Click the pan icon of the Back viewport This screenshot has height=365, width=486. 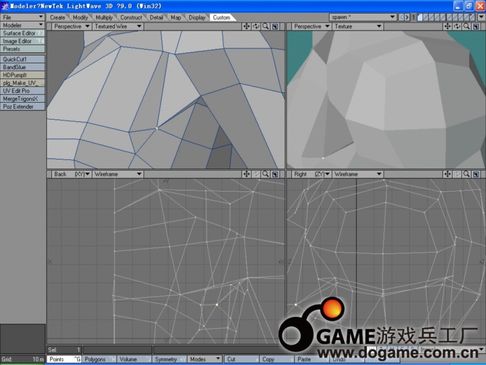[x=246, y=174]
